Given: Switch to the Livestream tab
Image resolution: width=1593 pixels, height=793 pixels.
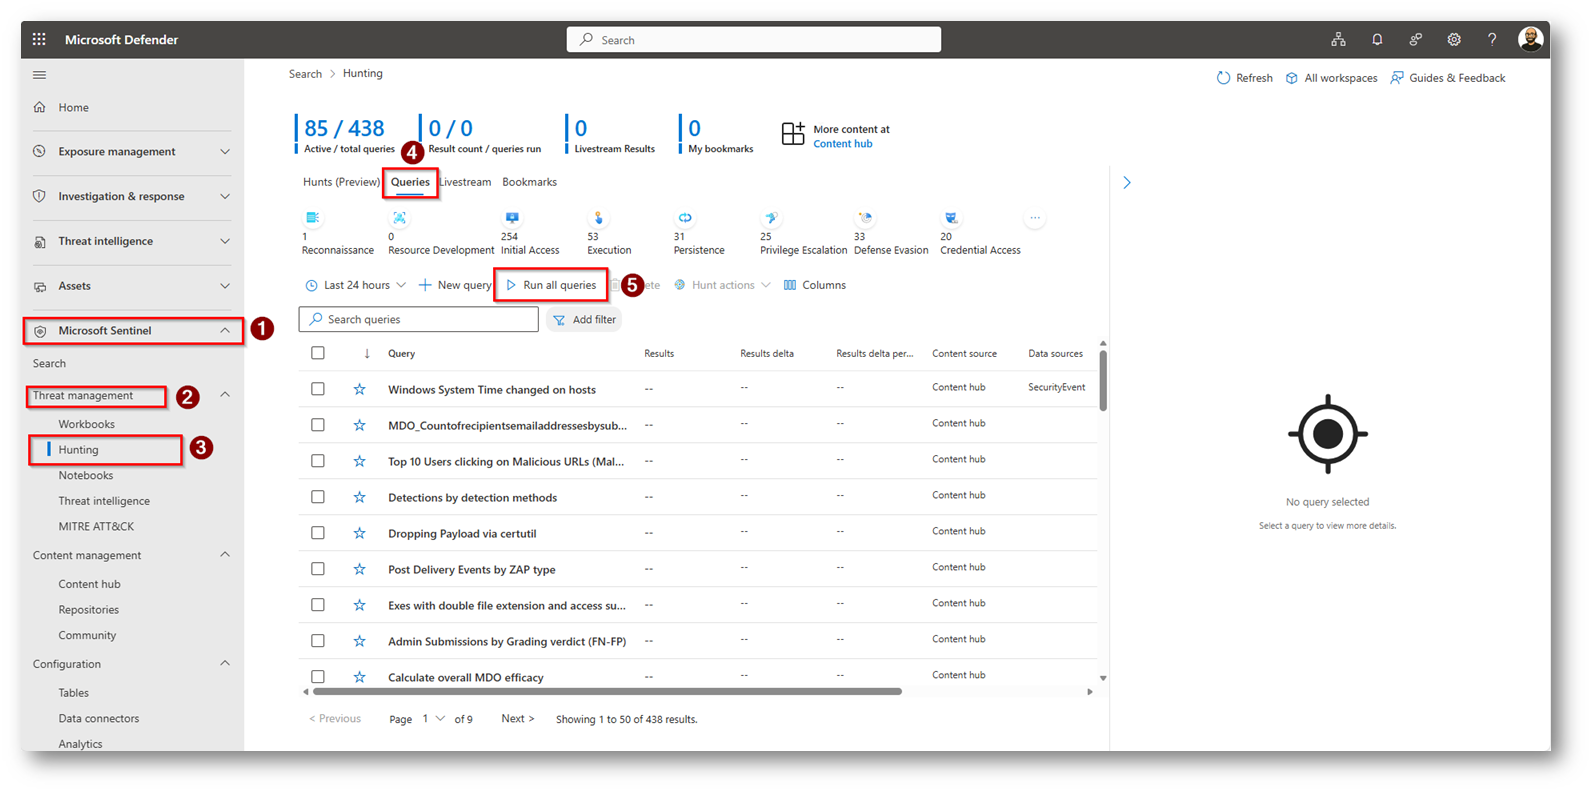Looking at the screenshot, I should pos(466,182).
